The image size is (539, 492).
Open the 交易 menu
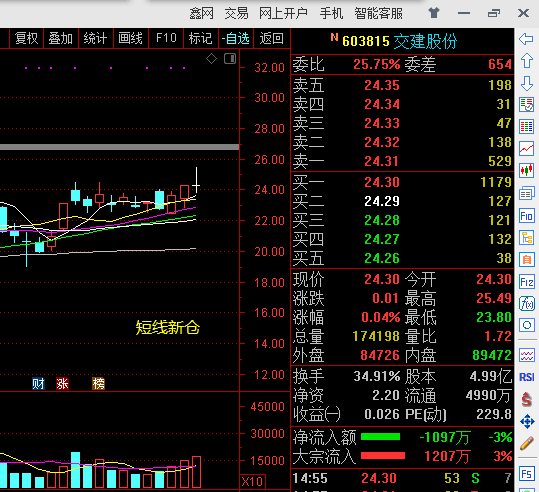pyautogui.click(x=236, y=13)
